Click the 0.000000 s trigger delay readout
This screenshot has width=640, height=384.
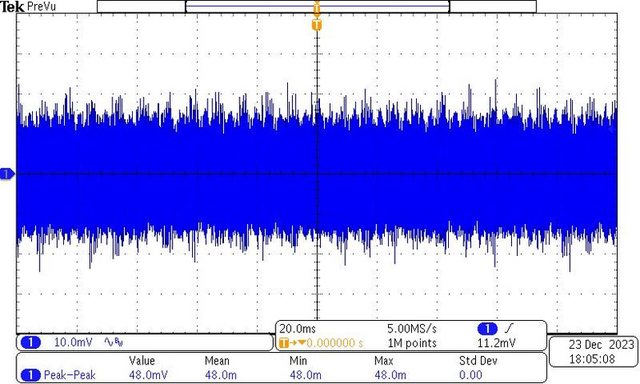pos(335,343)
